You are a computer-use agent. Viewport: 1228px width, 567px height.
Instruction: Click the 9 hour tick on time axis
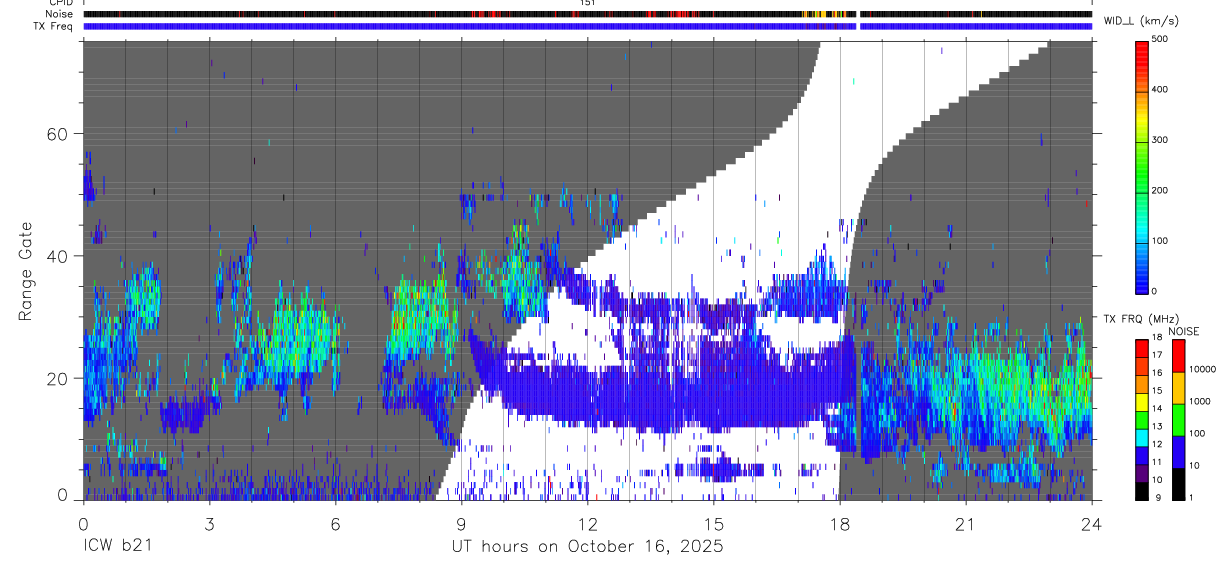[x=461, y=524]
